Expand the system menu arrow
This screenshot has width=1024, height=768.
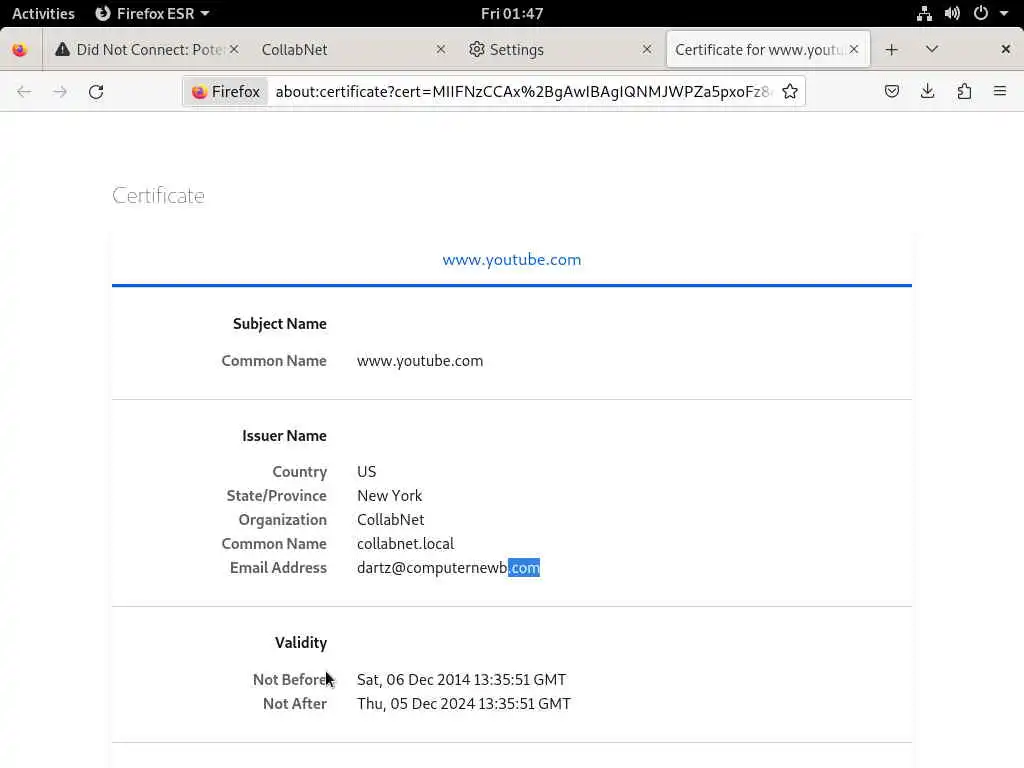[1004, 14]
